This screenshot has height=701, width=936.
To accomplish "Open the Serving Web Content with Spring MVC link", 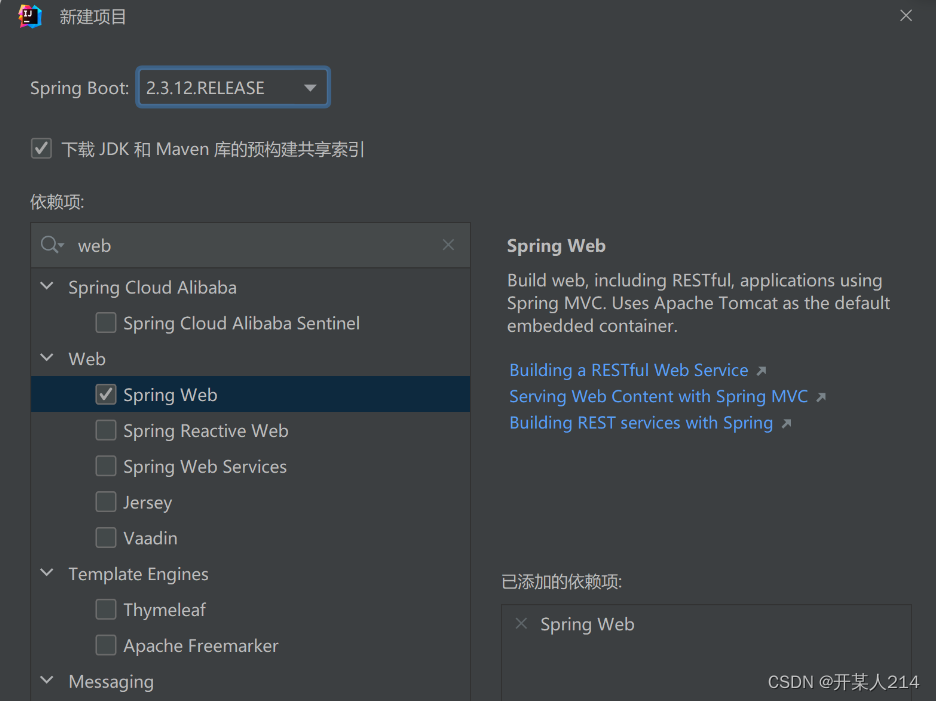I will click(655, 396).
